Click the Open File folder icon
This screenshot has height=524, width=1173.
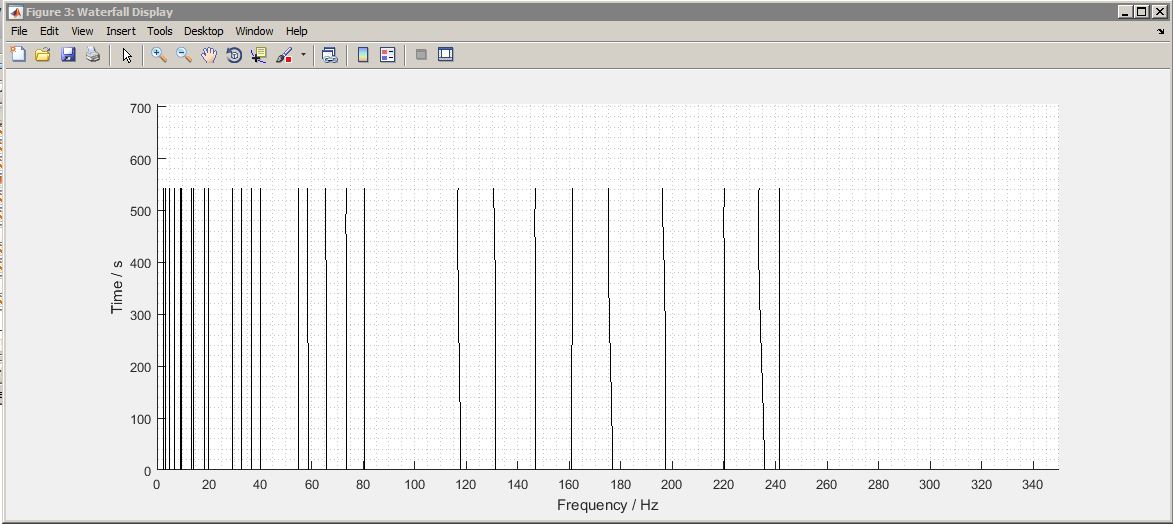click(42, 55)
